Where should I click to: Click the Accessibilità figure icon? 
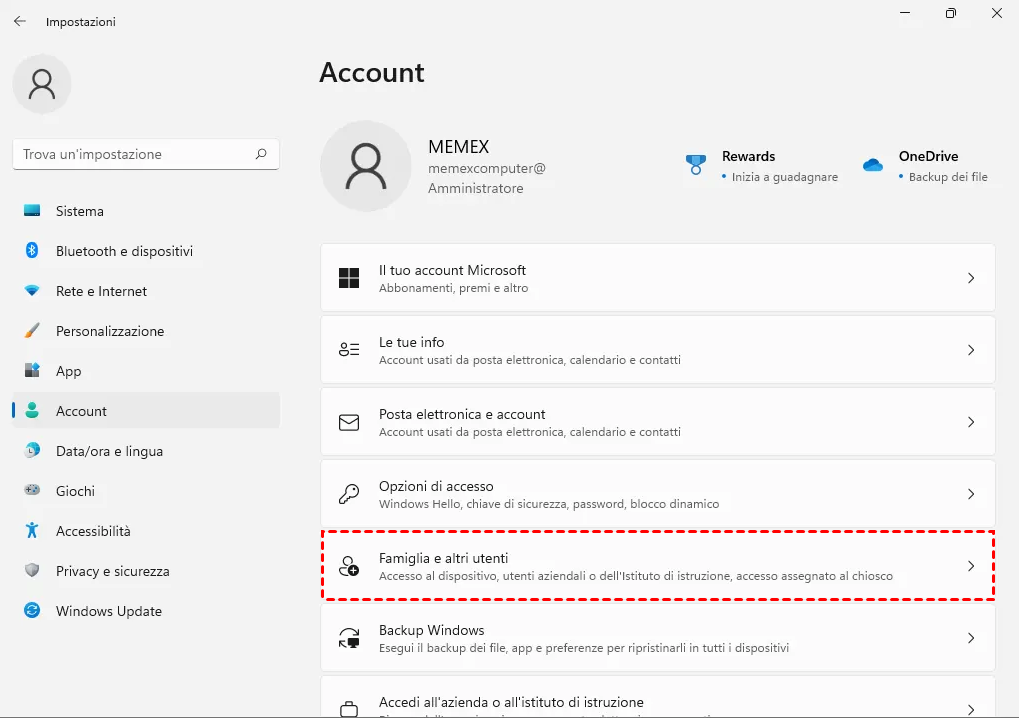coord(32,531)
